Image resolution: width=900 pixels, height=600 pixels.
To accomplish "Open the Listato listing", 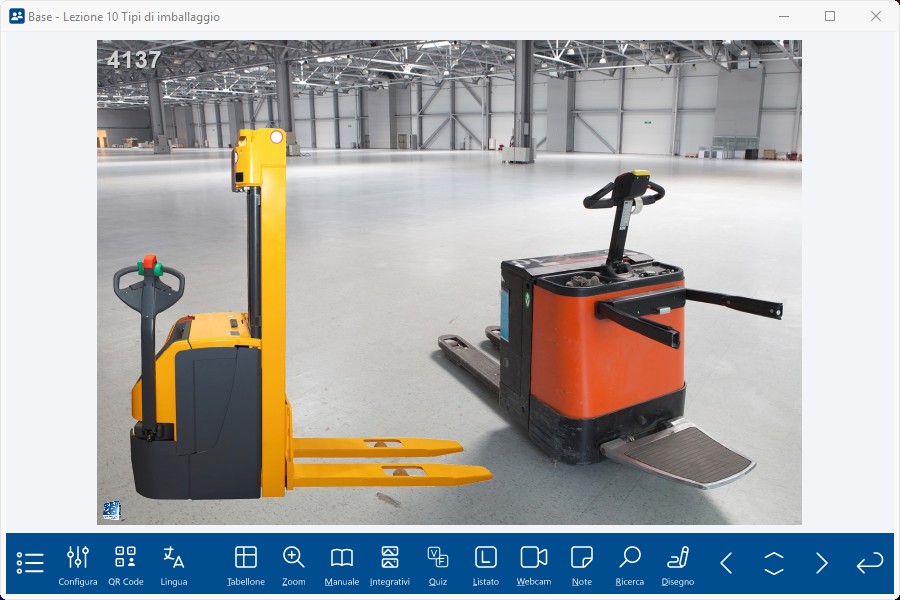I will coord(486,564).
